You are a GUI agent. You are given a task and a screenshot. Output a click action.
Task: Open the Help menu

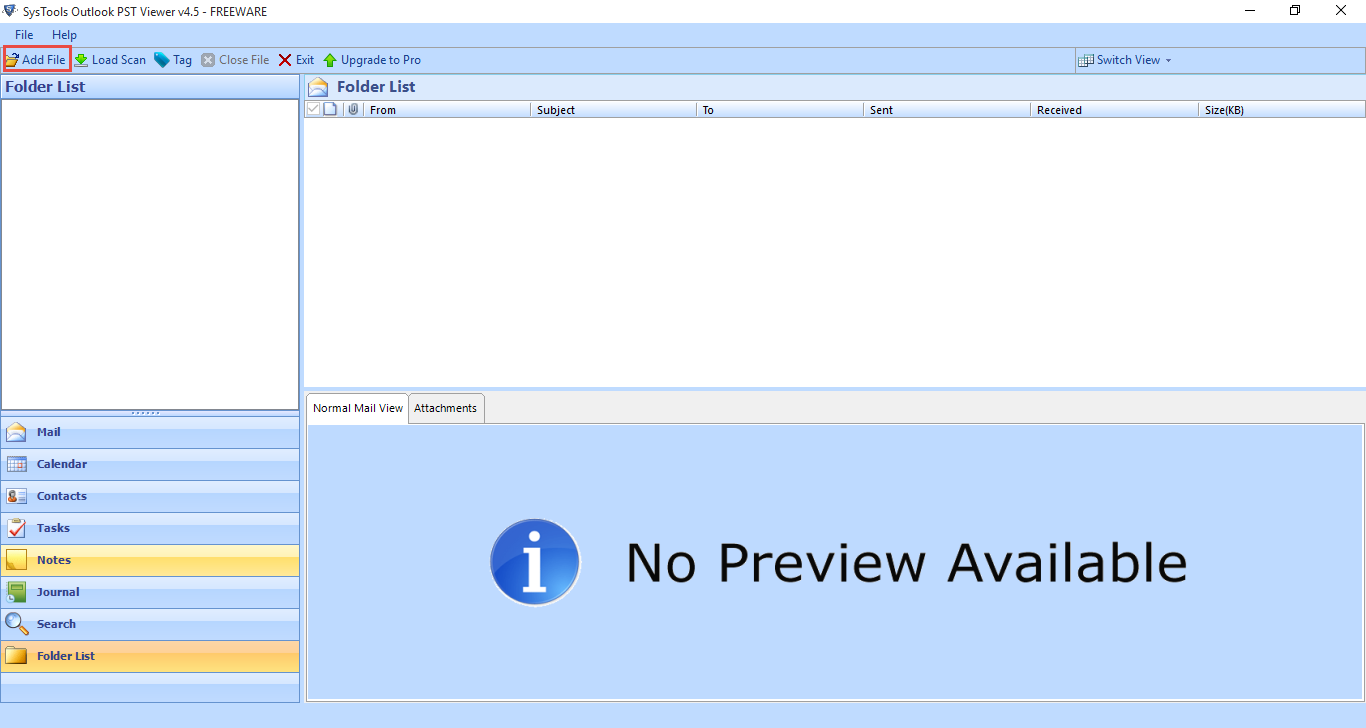pos(64,35)
